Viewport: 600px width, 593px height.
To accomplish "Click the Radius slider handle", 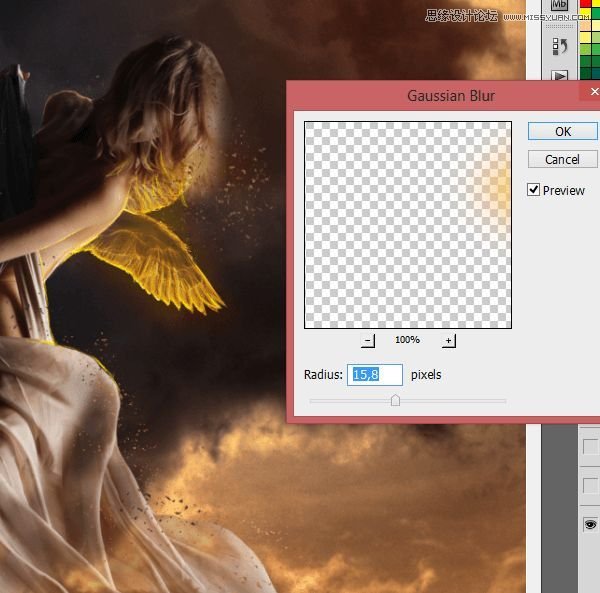I will (395, 400).
